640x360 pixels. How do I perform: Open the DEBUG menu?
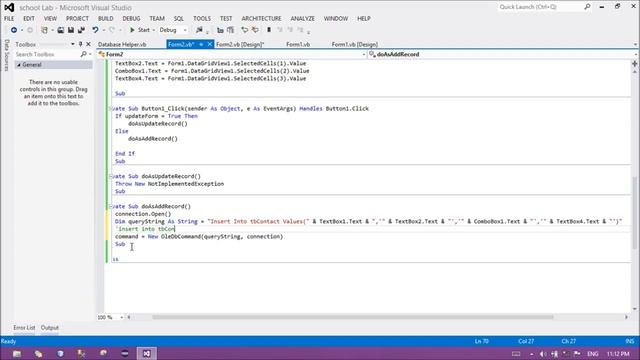click(x=131, y=18)
